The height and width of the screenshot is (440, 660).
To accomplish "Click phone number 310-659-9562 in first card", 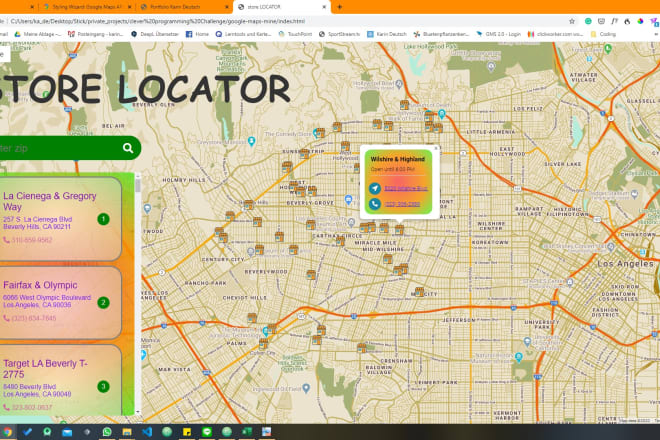I will [32, 240].
